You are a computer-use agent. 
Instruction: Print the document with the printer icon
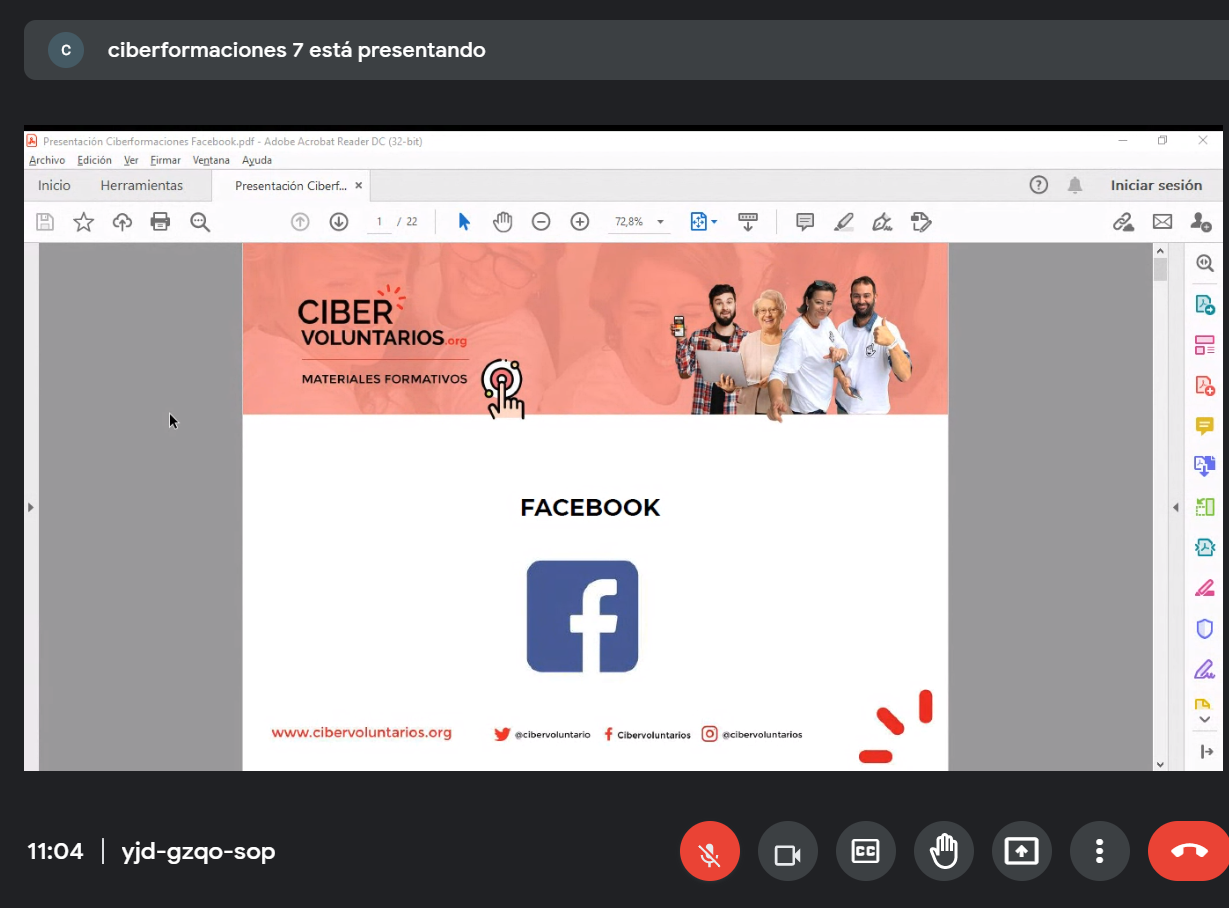[160, 222]
